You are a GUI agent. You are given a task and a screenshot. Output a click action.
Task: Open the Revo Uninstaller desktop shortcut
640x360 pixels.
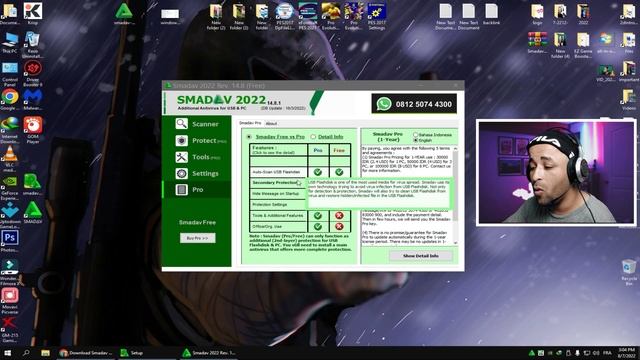pos(33,44)
